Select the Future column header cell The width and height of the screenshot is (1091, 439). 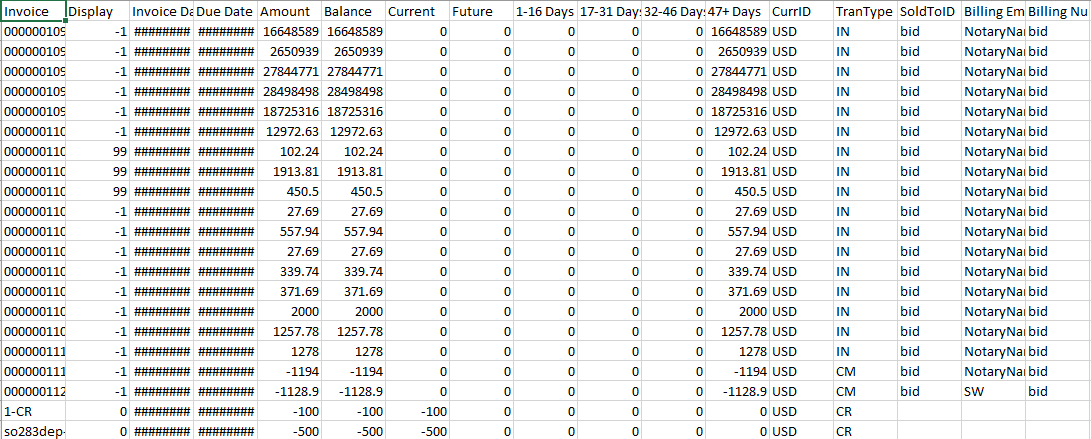pos(480,11)
